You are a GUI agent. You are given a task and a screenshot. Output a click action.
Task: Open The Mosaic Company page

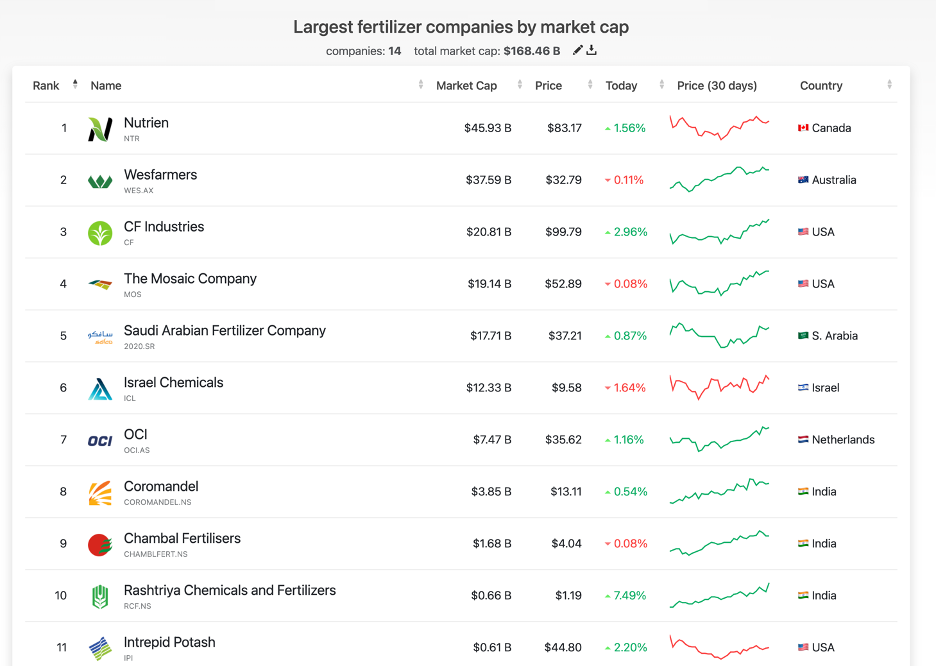(190, 279)
